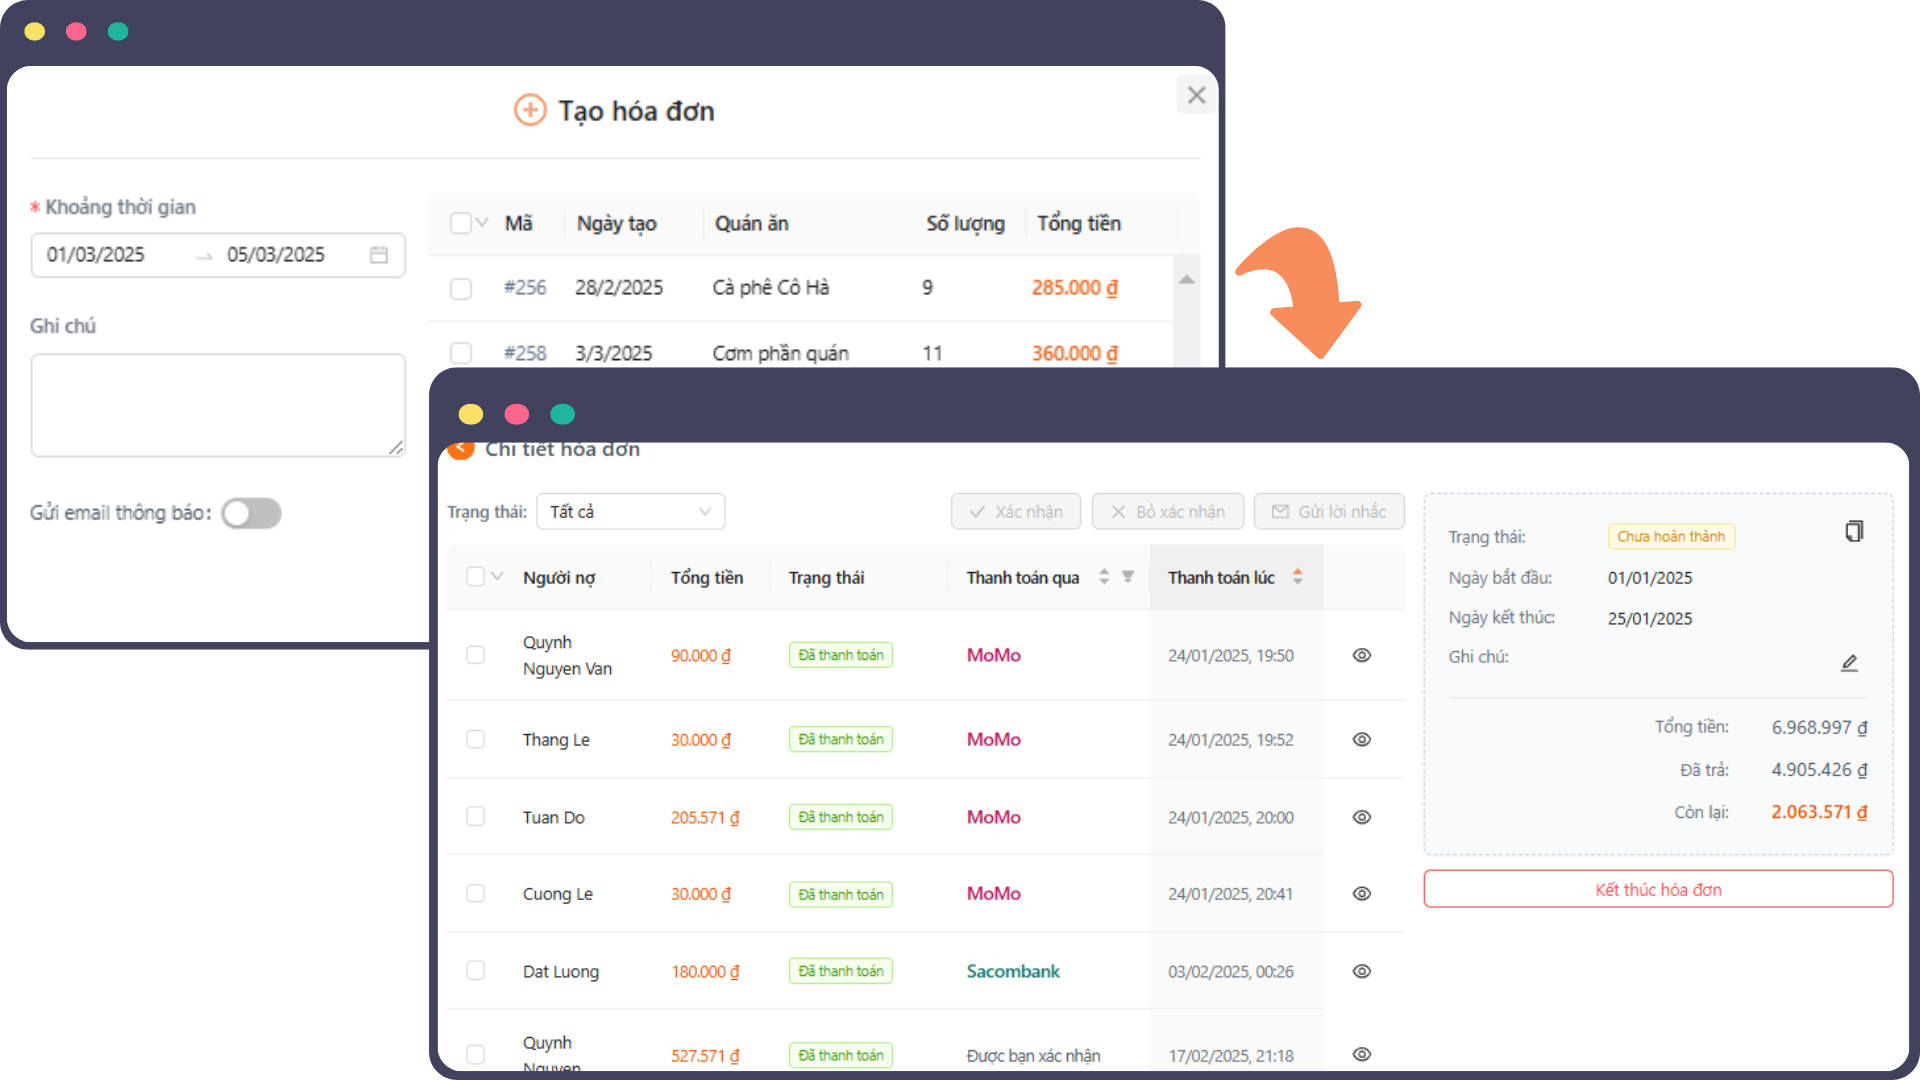Viewport: 1920px width, 1080px height.
Task: Click the Đã trả value 4.905.426 đ
Action: (1819, 769)
